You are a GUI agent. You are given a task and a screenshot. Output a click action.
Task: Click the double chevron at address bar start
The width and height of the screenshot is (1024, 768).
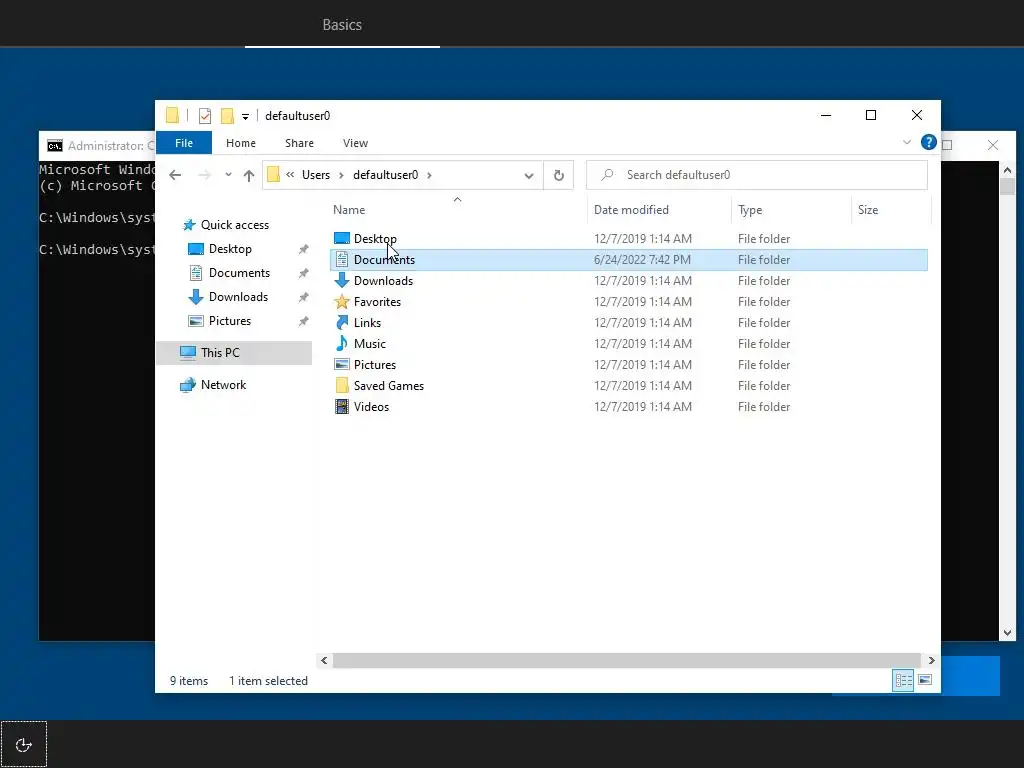pyautogui.click(x=290, y=174)
